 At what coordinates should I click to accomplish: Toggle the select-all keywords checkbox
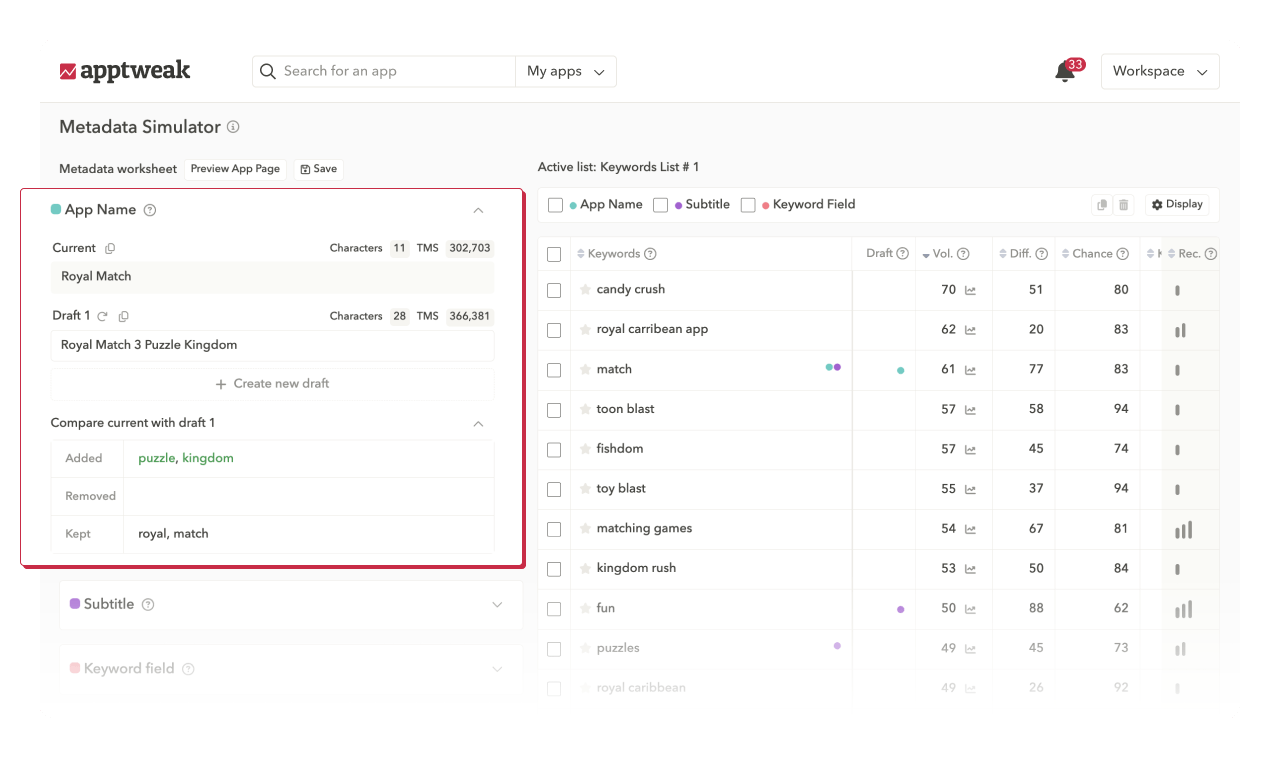[555, 254]
